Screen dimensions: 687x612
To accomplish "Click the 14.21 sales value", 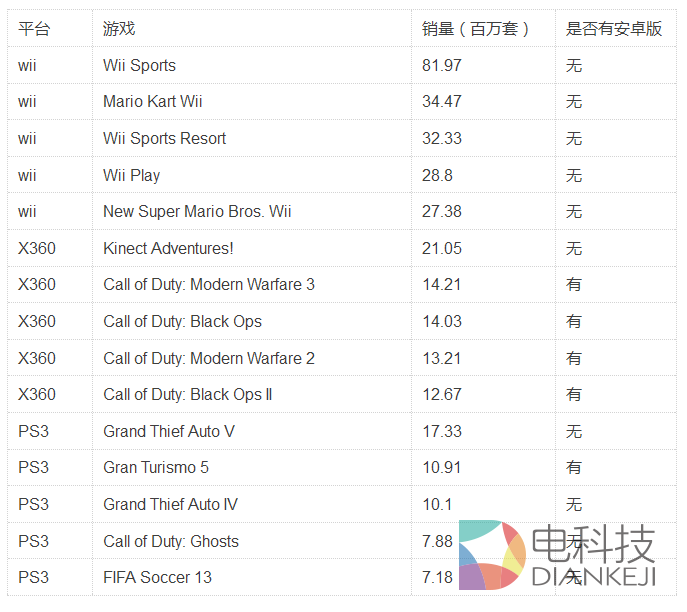I will [442, 285].
